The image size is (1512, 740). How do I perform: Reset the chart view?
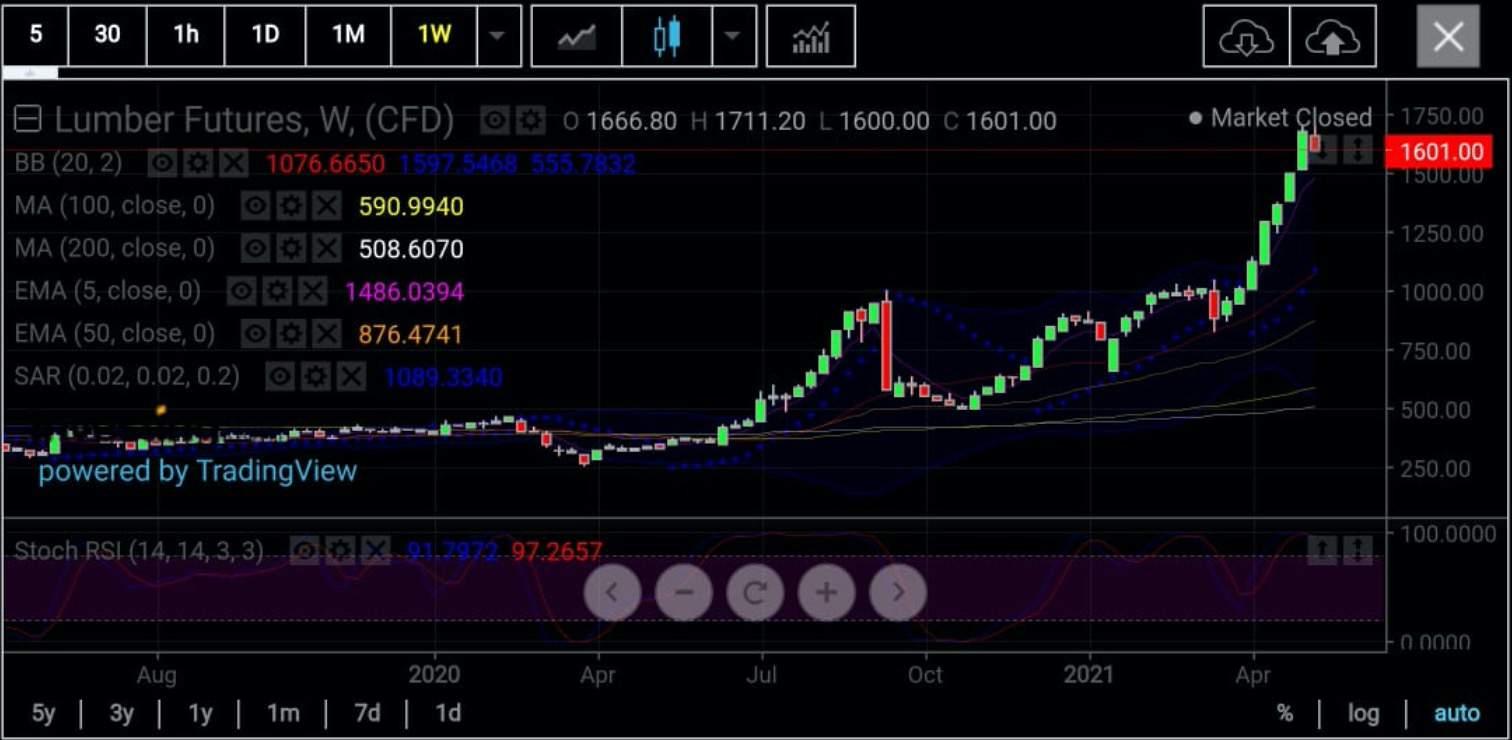[755, 592]
